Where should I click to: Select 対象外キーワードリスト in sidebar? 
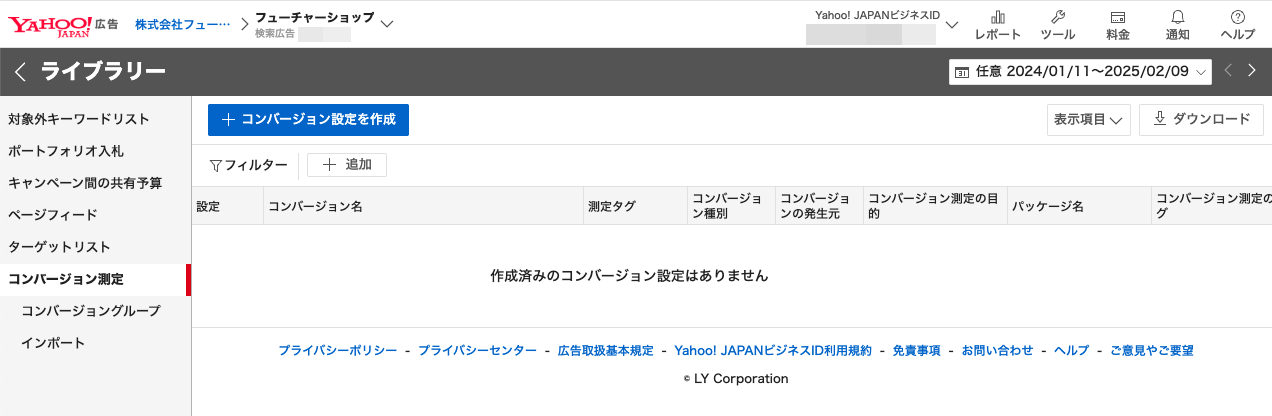point(79,119)
